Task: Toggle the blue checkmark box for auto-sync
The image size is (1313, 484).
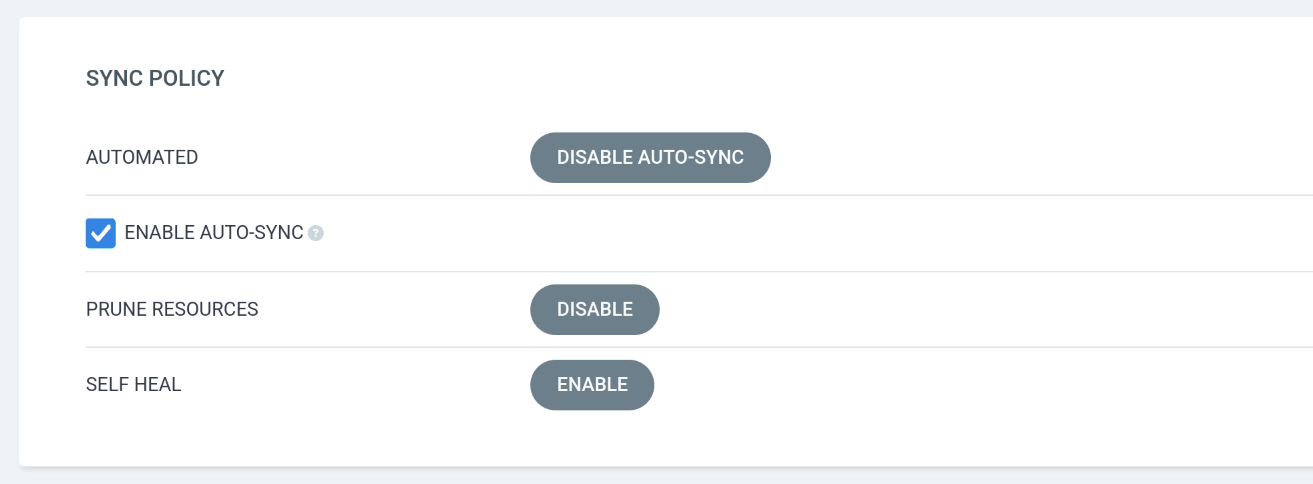Action: click(x=101, y=234)
